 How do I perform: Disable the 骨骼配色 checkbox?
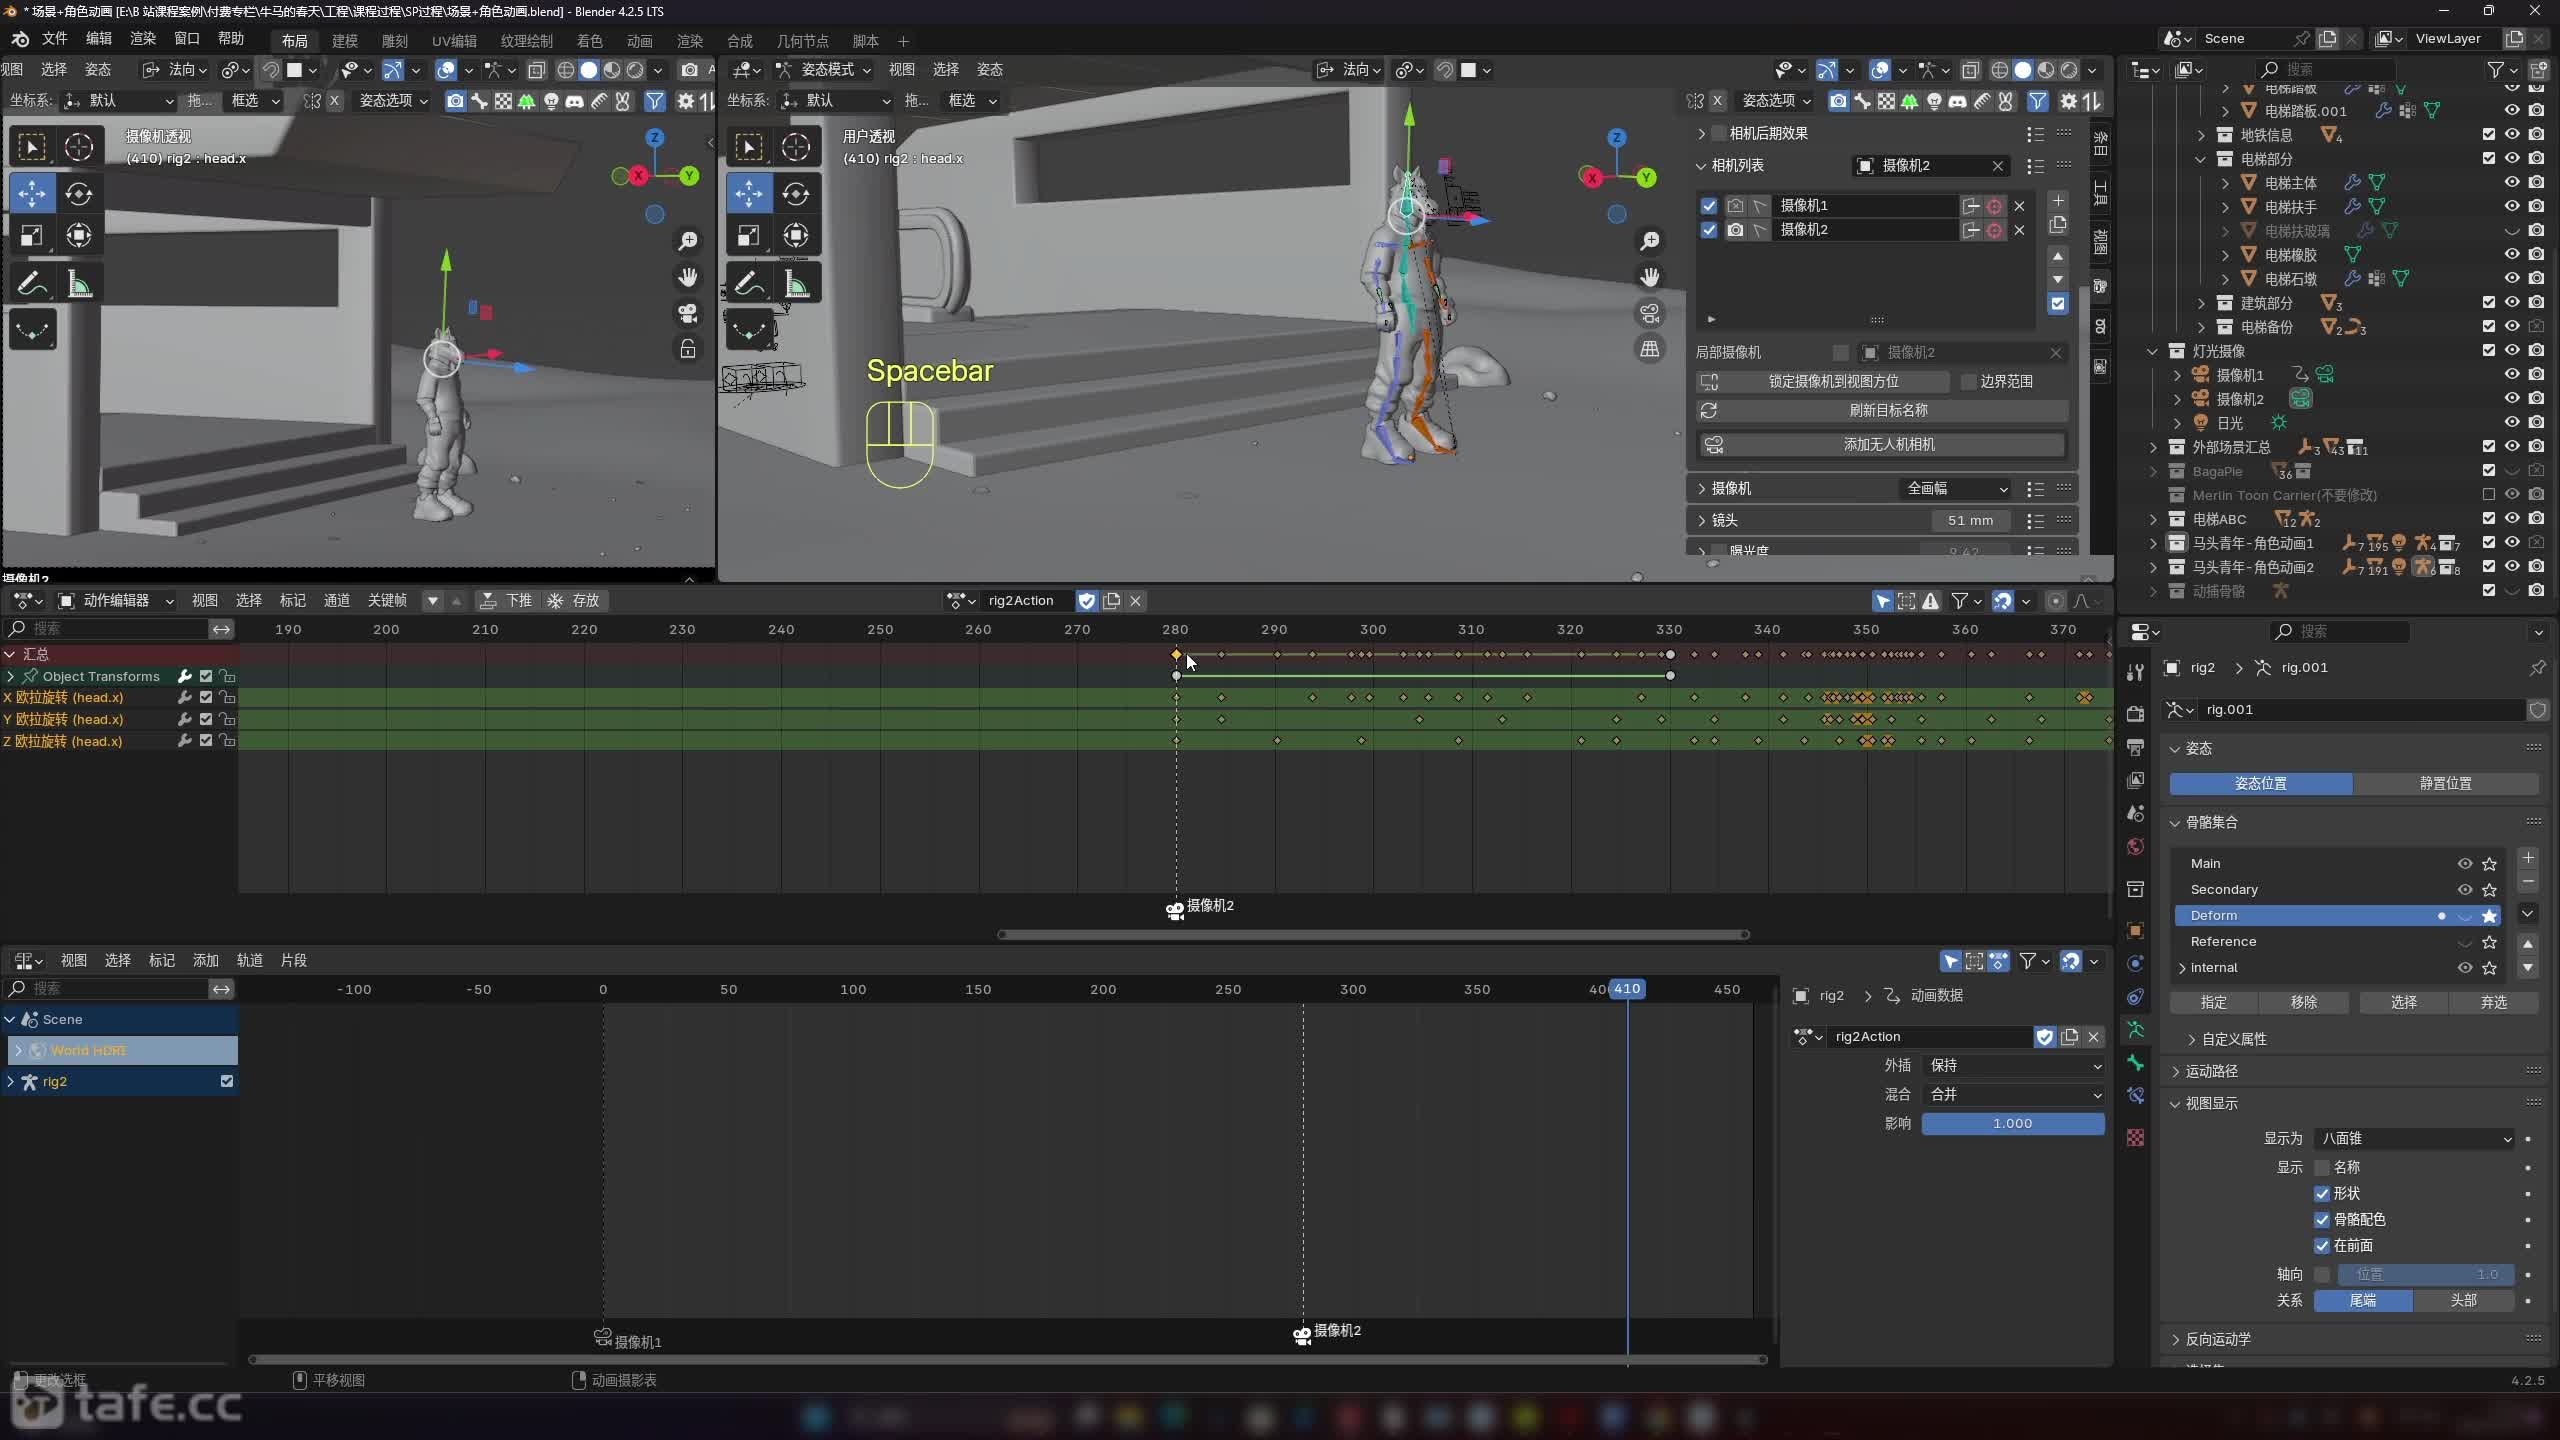pyautogui.click(x=2322, y=1219)
